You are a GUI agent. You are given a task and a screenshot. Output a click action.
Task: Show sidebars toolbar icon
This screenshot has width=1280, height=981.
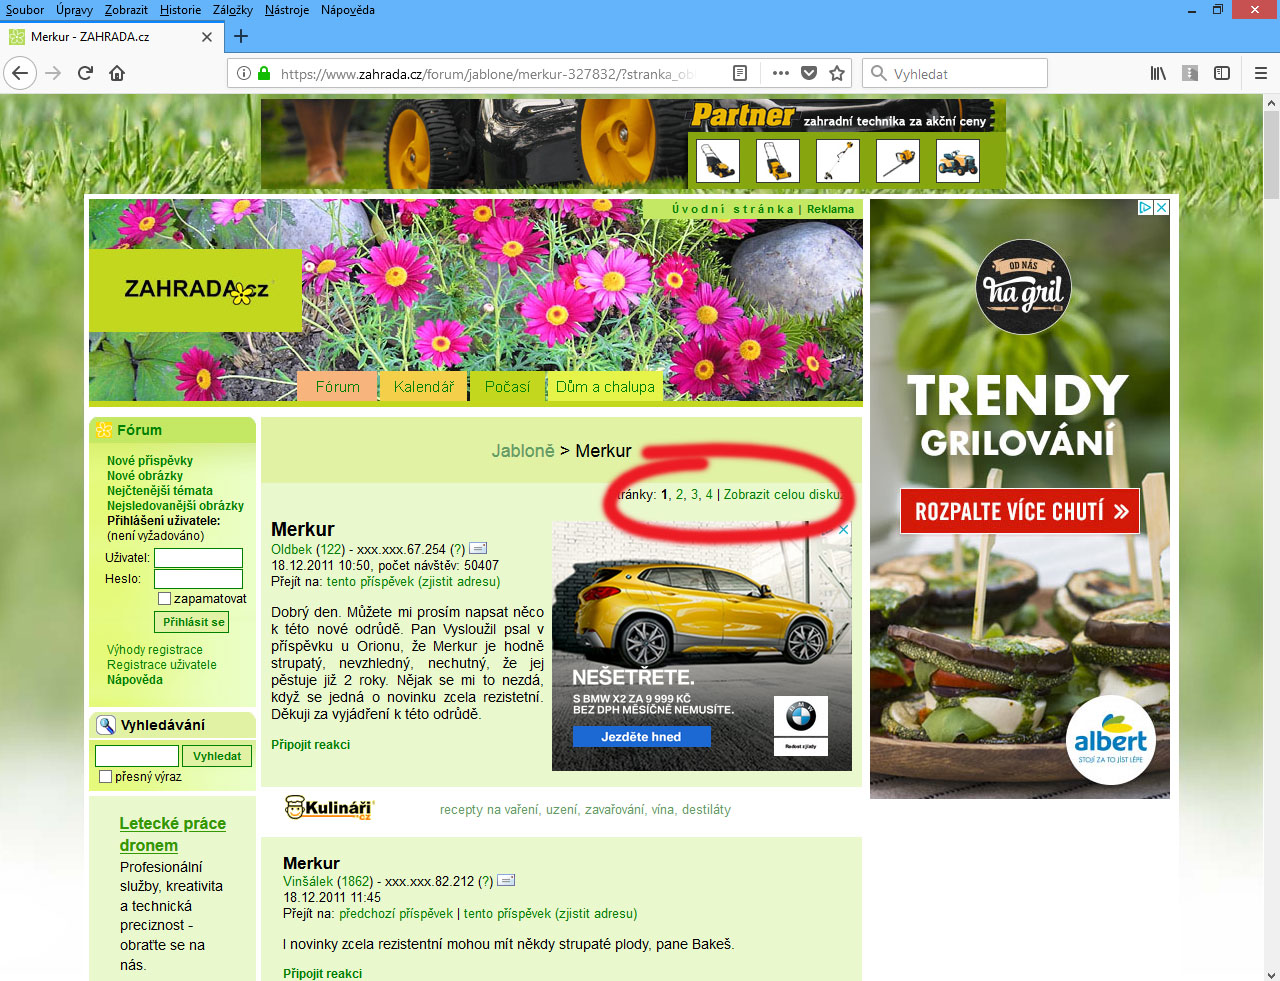click(x=1222, y=73)
